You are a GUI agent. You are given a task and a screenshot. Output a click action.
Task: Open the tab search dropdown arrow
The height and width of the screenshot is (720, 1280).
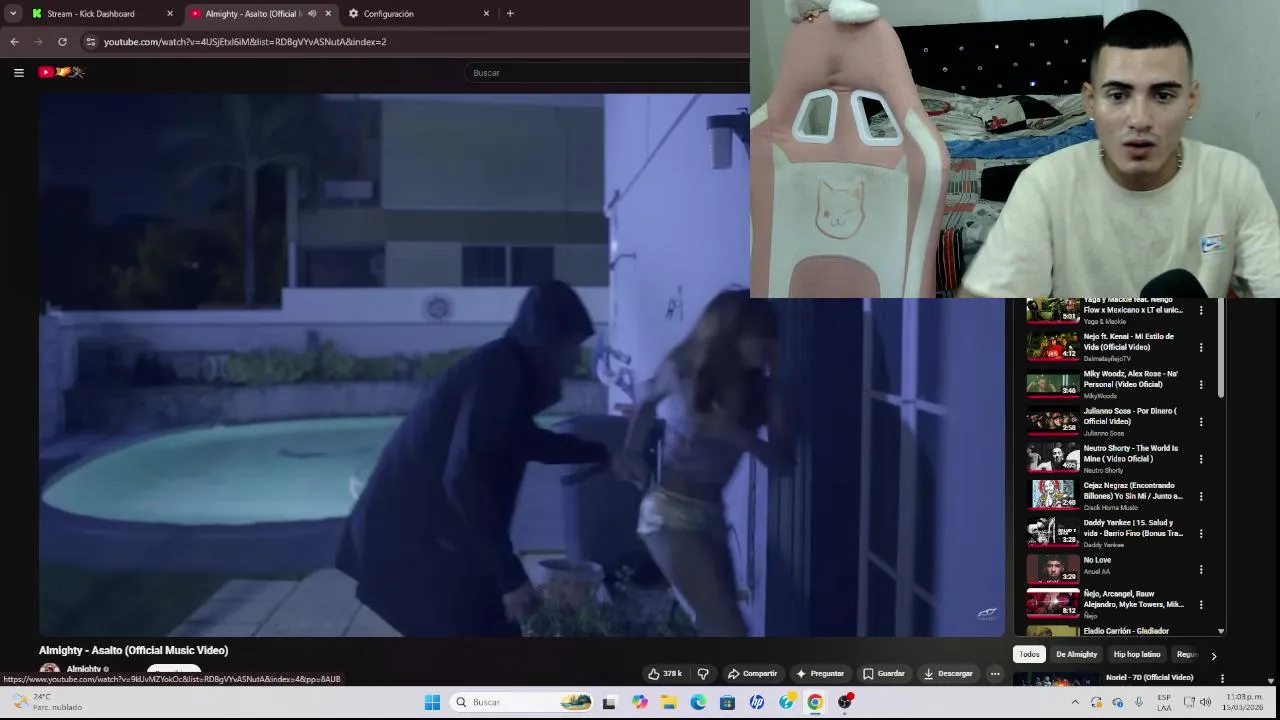[x=12, y=14]
